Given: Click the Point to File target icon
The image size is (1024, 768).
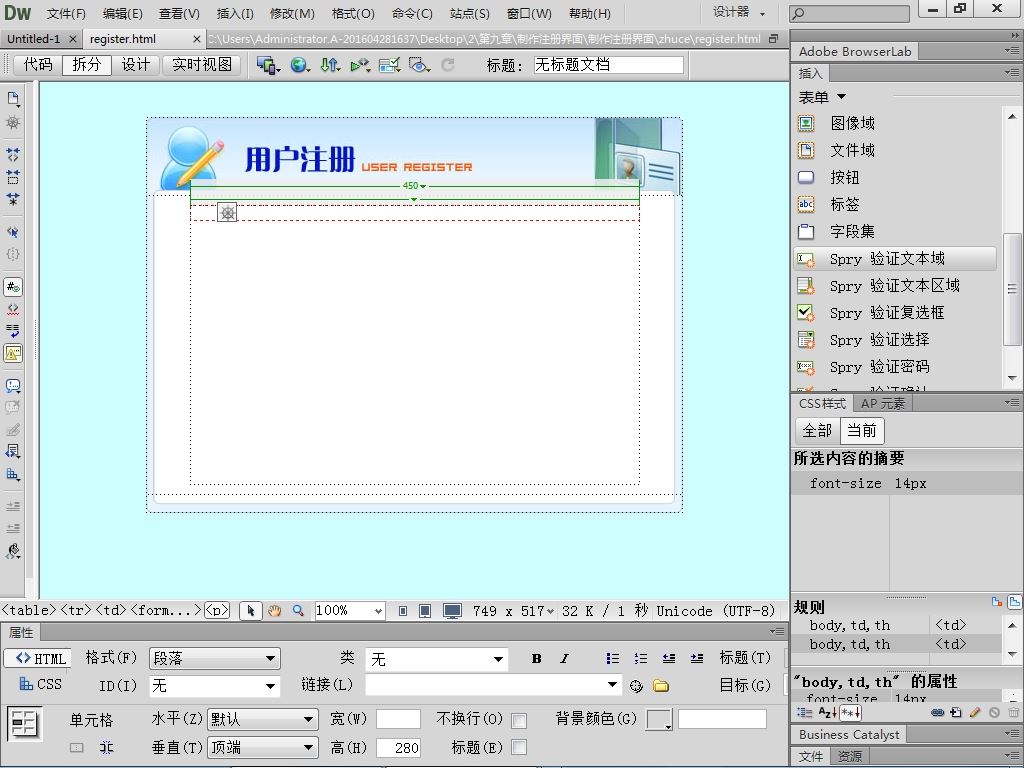Looking at the screenshot, I should [636, 686].
